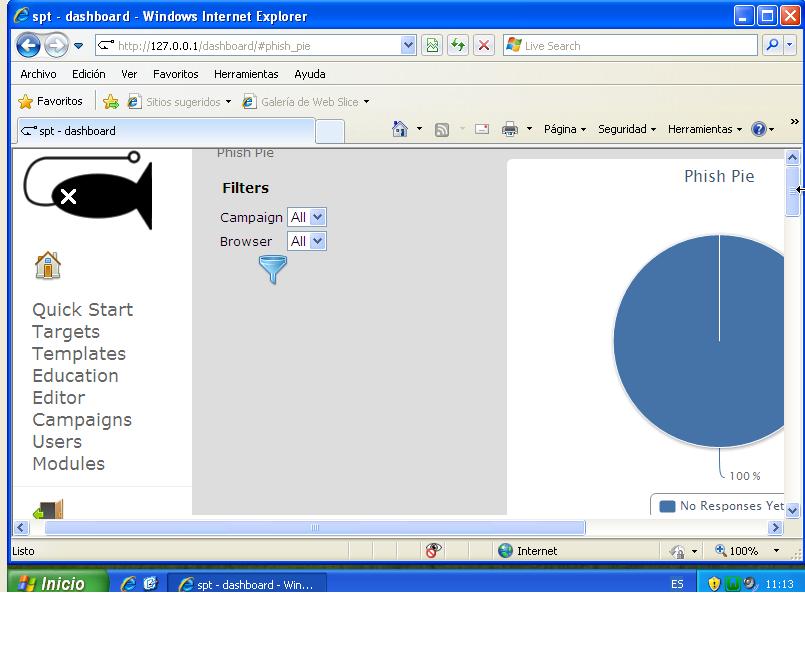Open the Herramientas menu in menu bar

point(246,74)
